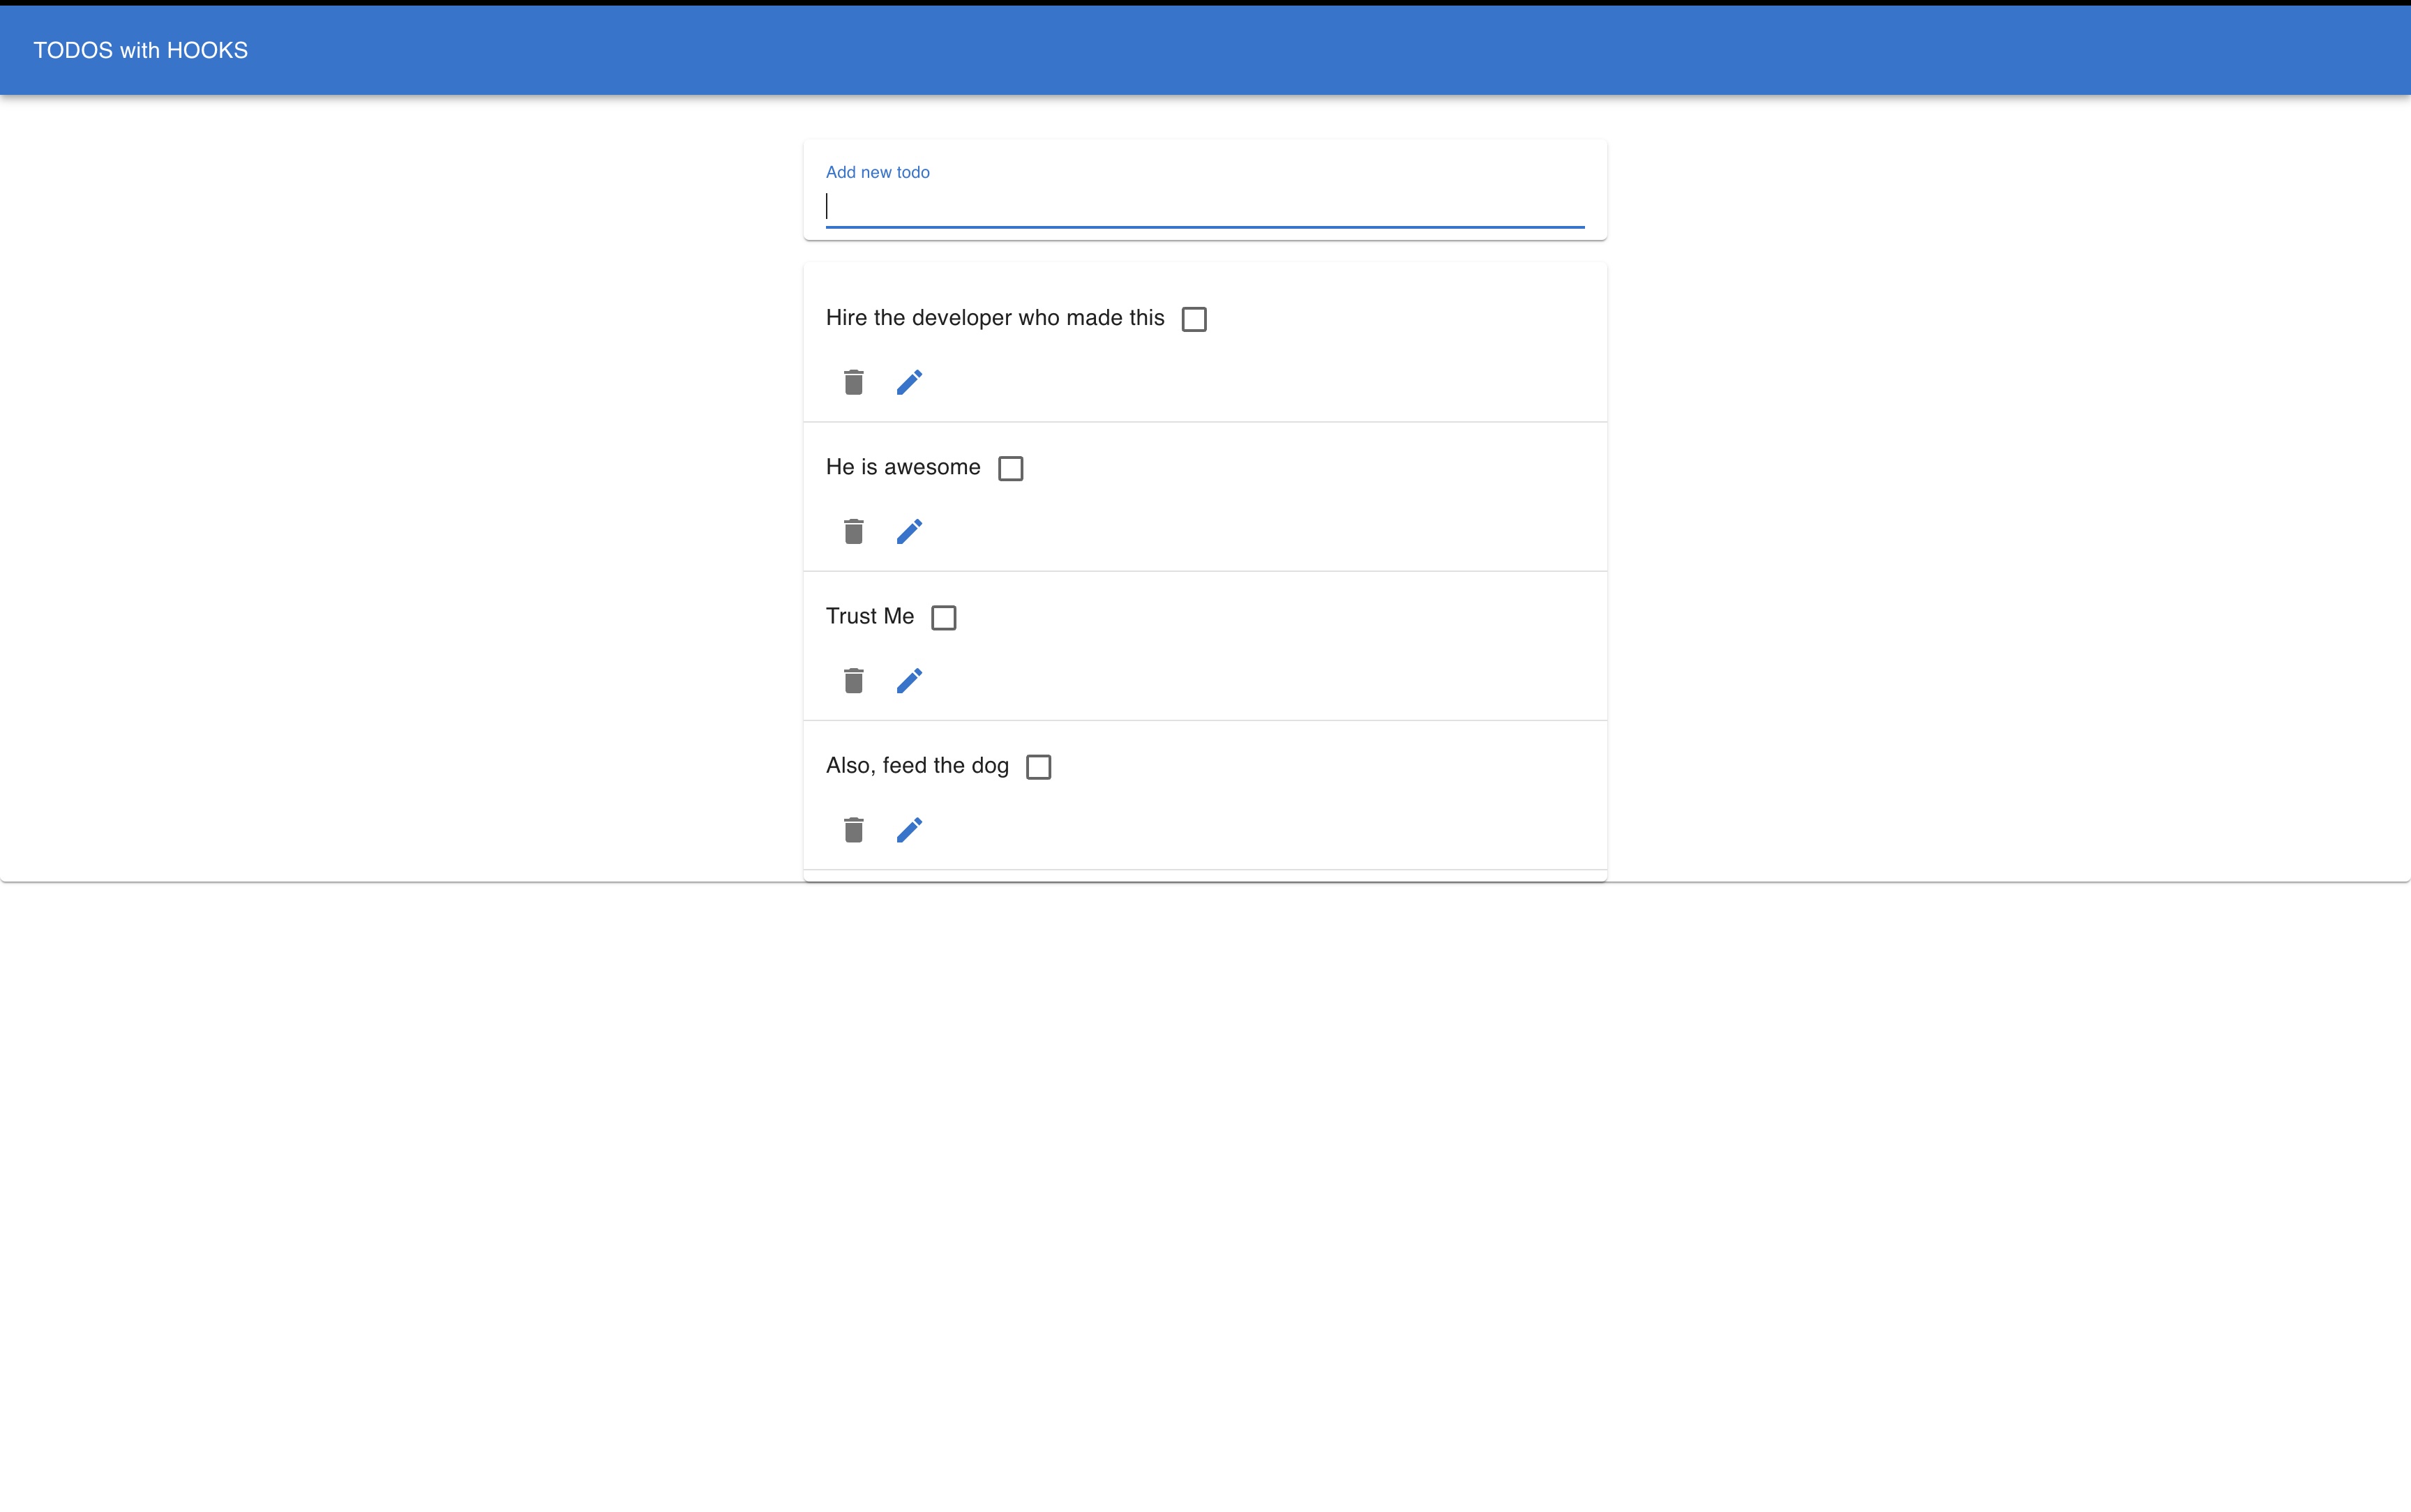This screenshot has height=1512, width=2411.
Task: Delete the 'Hire the developer who made this' todo
Action: [853, 382]
